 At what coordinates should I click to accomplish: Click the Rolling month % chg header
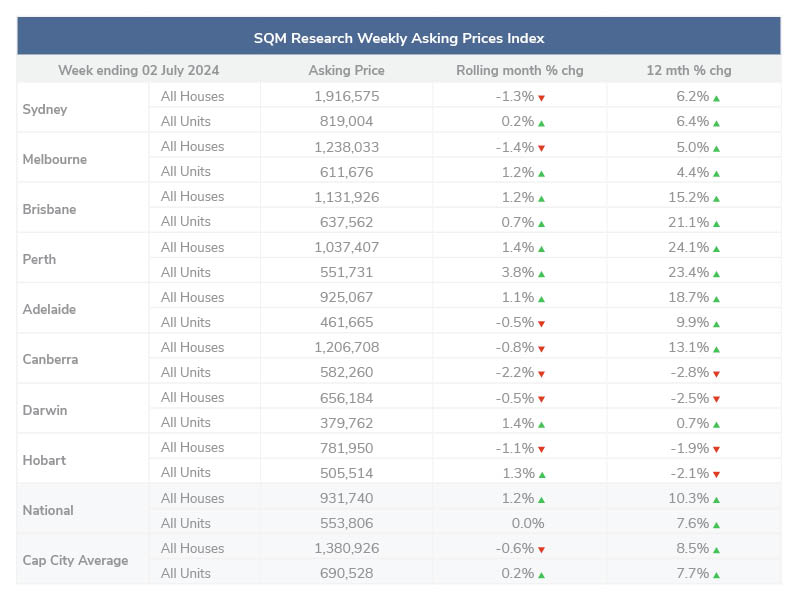coord(519,70)
